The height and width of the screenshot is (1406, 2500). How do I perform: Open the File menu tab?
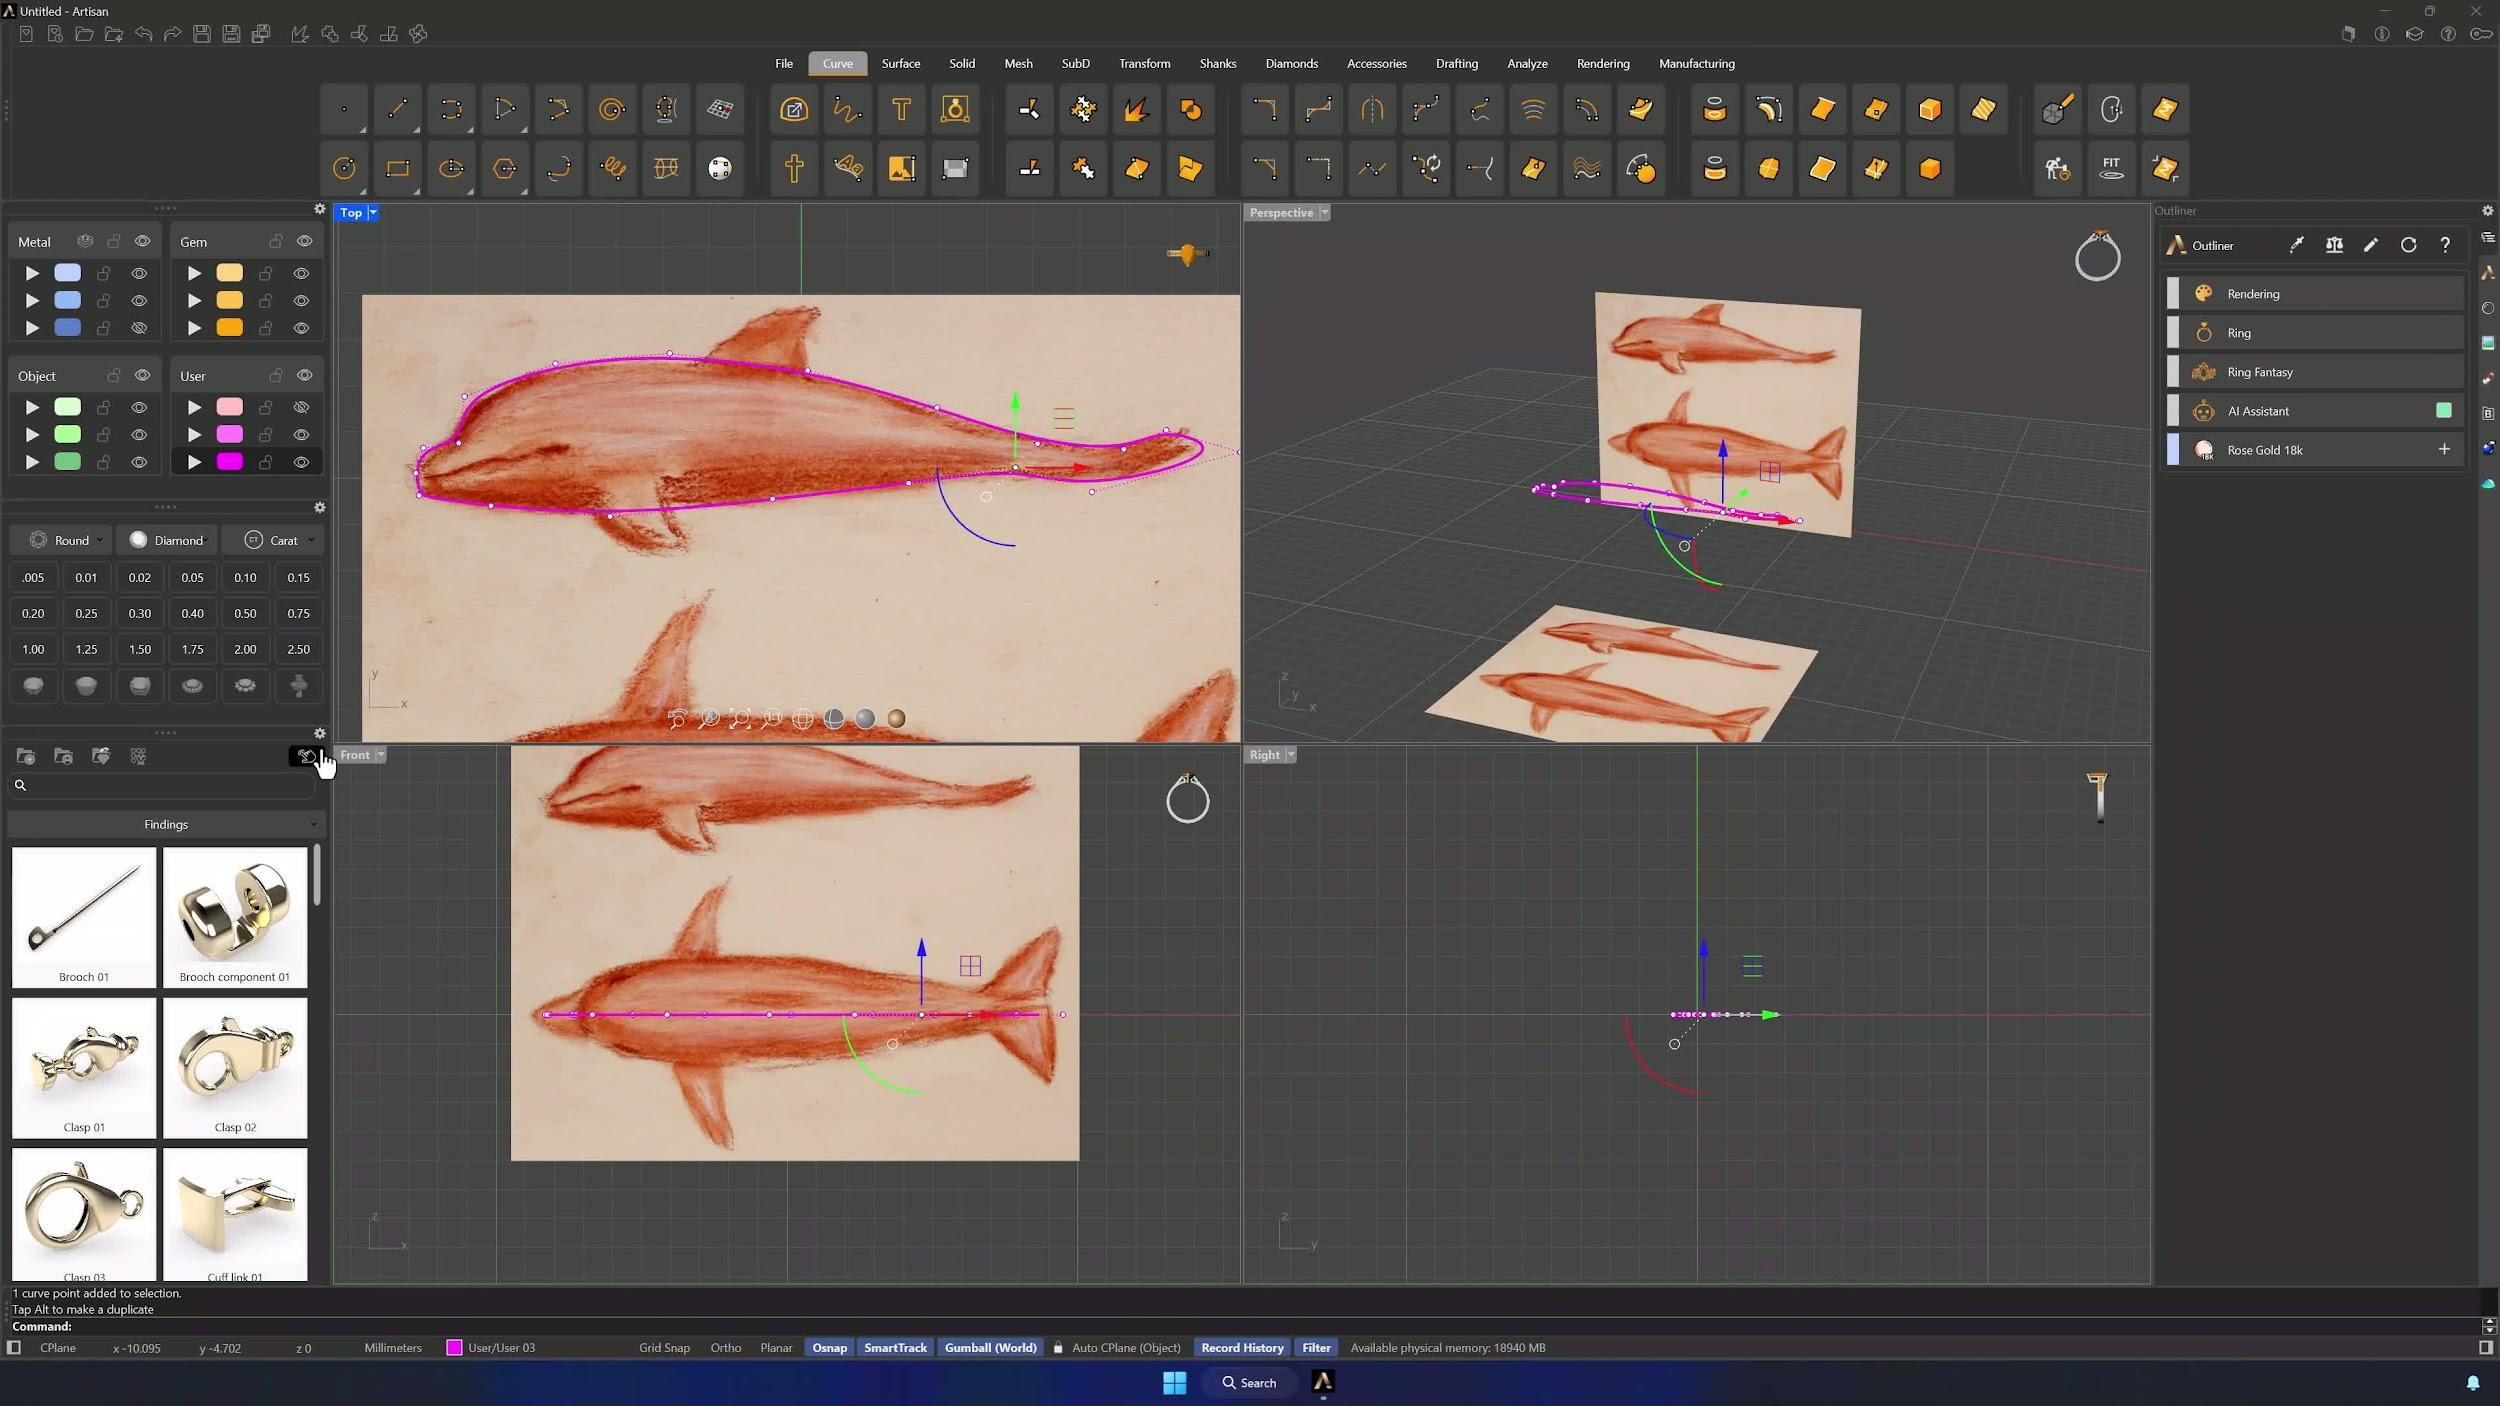coord(784,63)
